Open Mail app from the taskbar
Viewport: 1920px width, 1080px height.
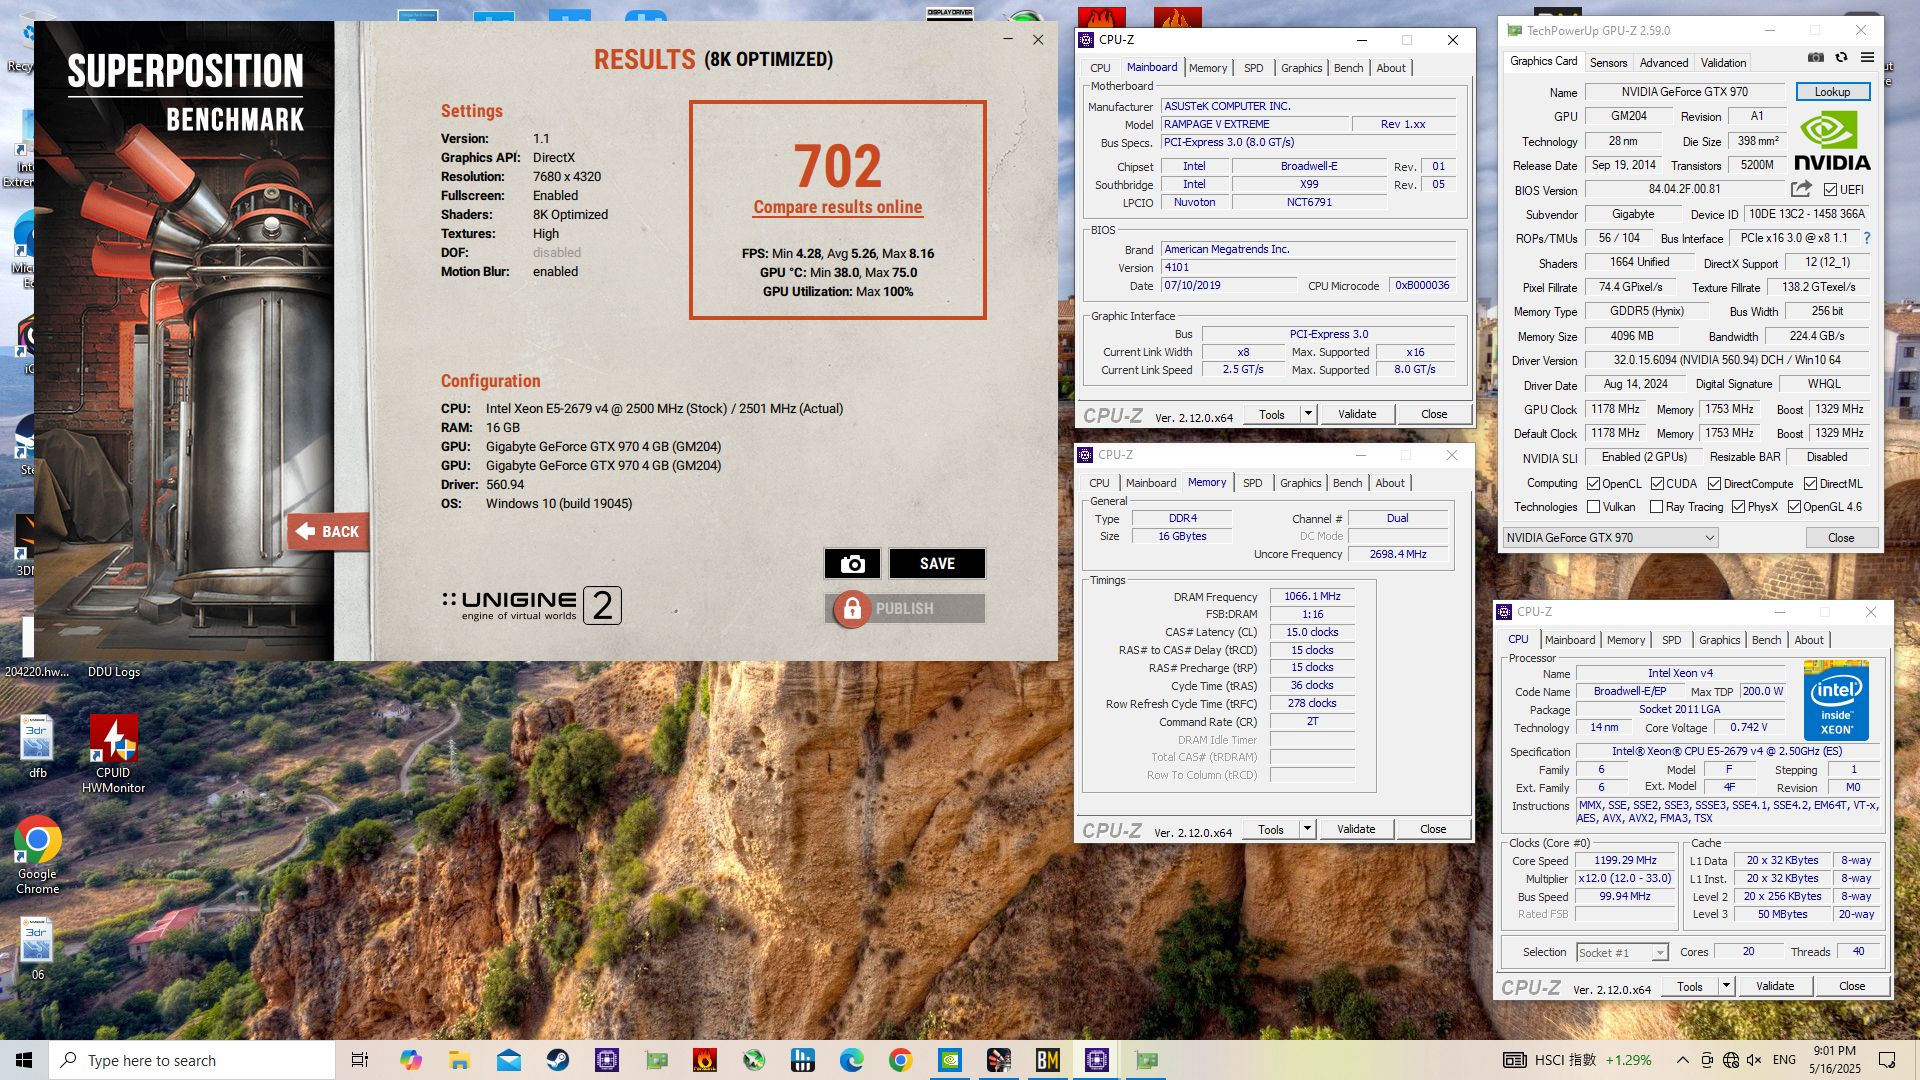point(508,1060)
